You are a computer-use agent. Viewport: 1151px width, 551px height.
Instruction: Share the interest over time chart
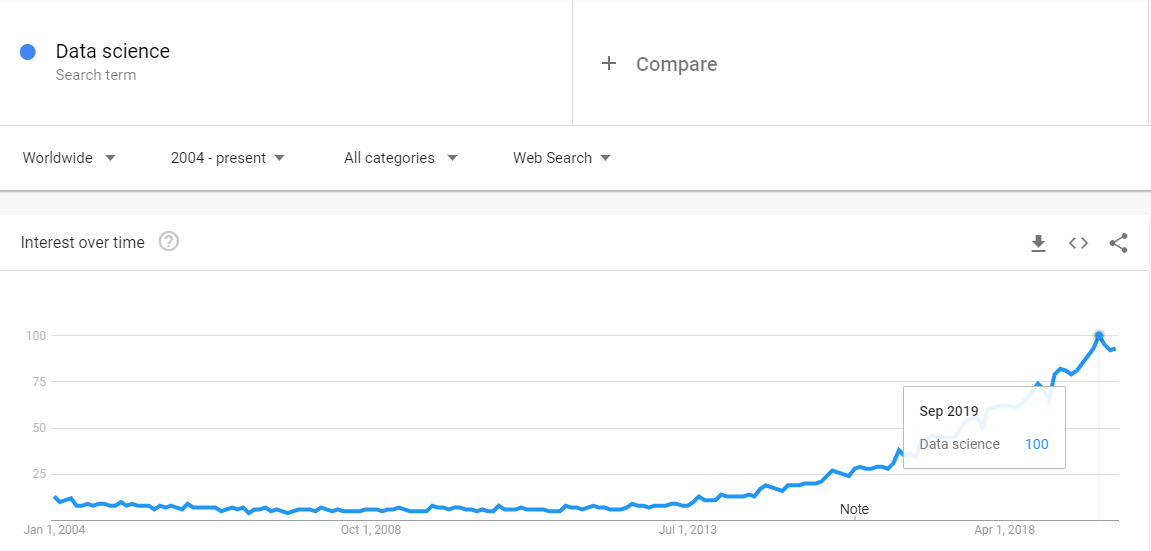pyautogui.click(x=1118, y=243)
